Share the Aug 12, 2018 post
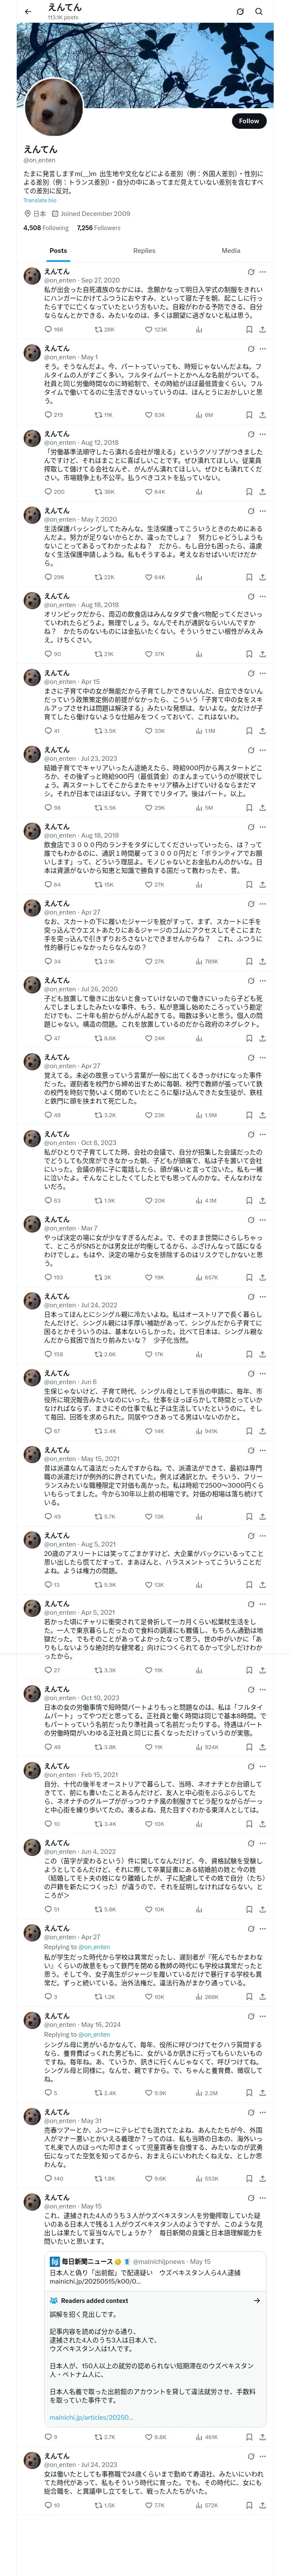 (x=262, y=491)
